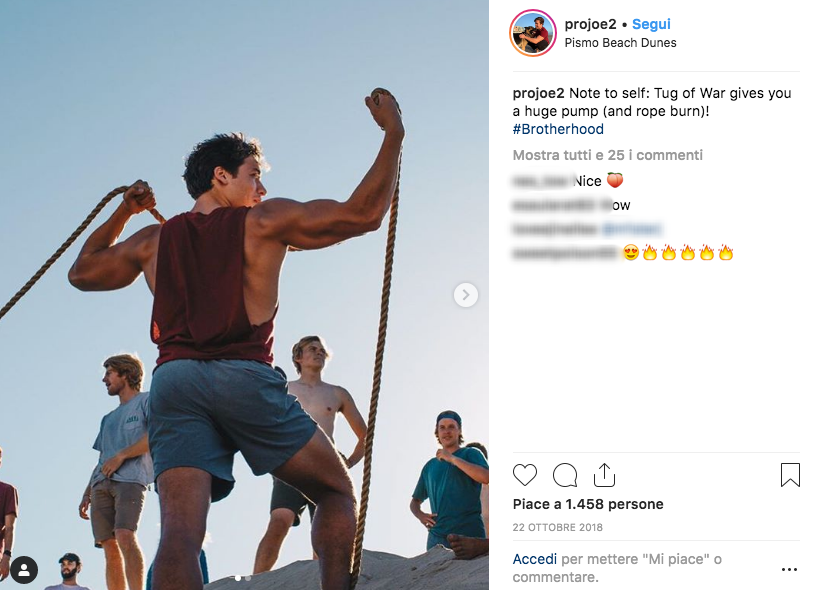Open the projoe2 username in the header

coord(590,24)
